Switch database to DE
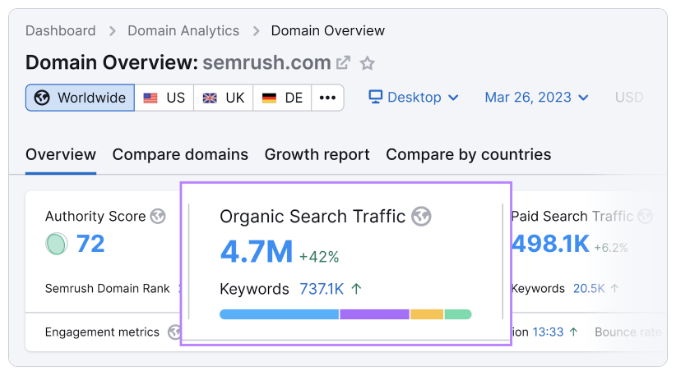Image resolution: width=678 pixels, height=377 pixels. (x=282, y=98)
